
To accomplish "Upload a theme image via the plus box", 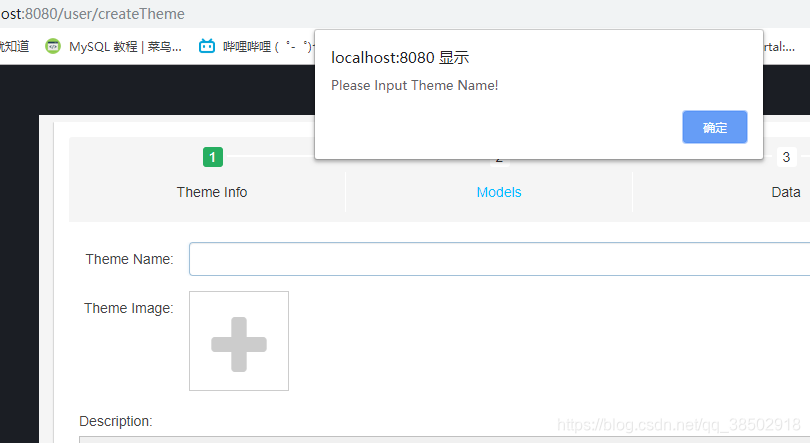I will tap(239, 341).
